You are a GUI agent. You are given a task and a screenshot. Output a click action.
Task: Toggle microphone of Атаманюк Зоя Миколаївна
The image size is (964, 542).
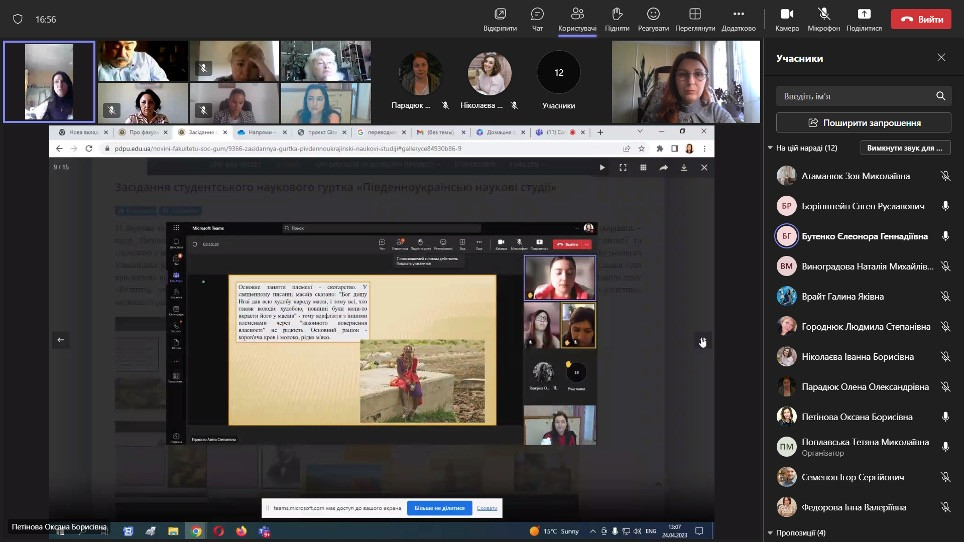[x=945, y=176]
